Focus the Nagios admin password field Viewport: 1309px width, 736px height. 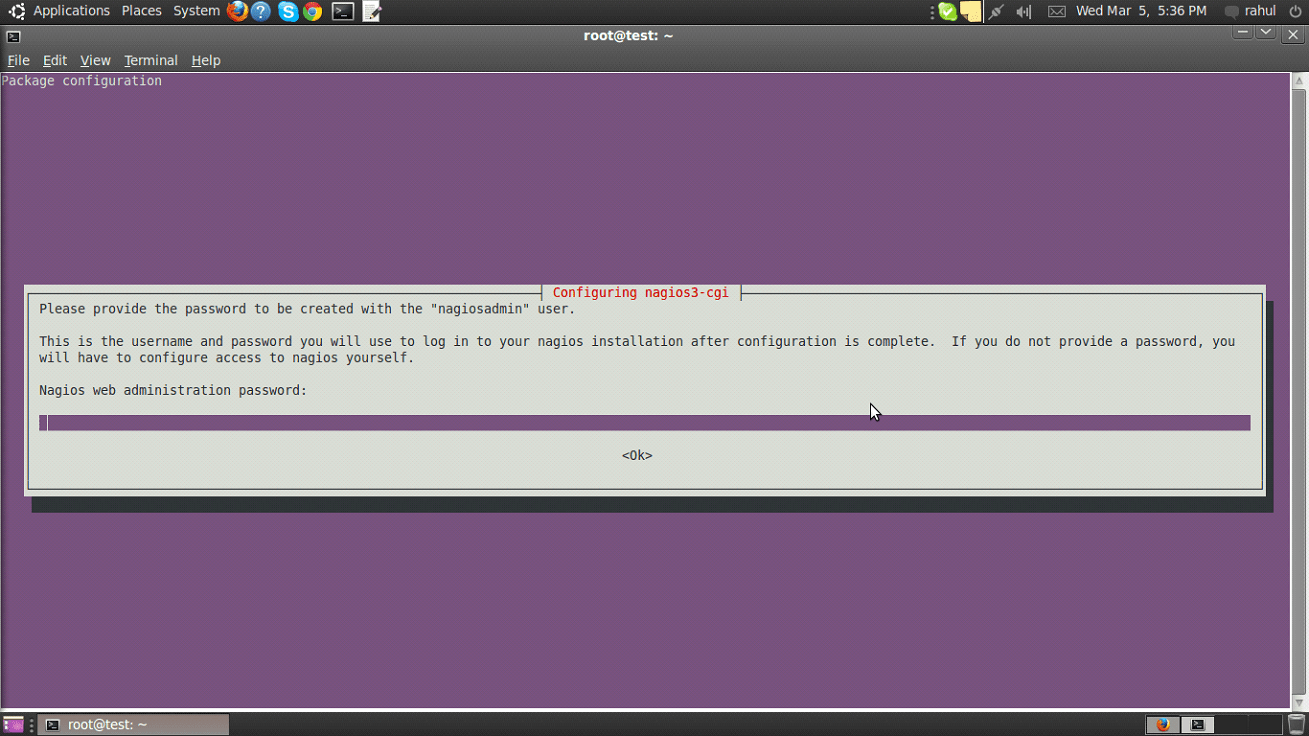point(644,423)
